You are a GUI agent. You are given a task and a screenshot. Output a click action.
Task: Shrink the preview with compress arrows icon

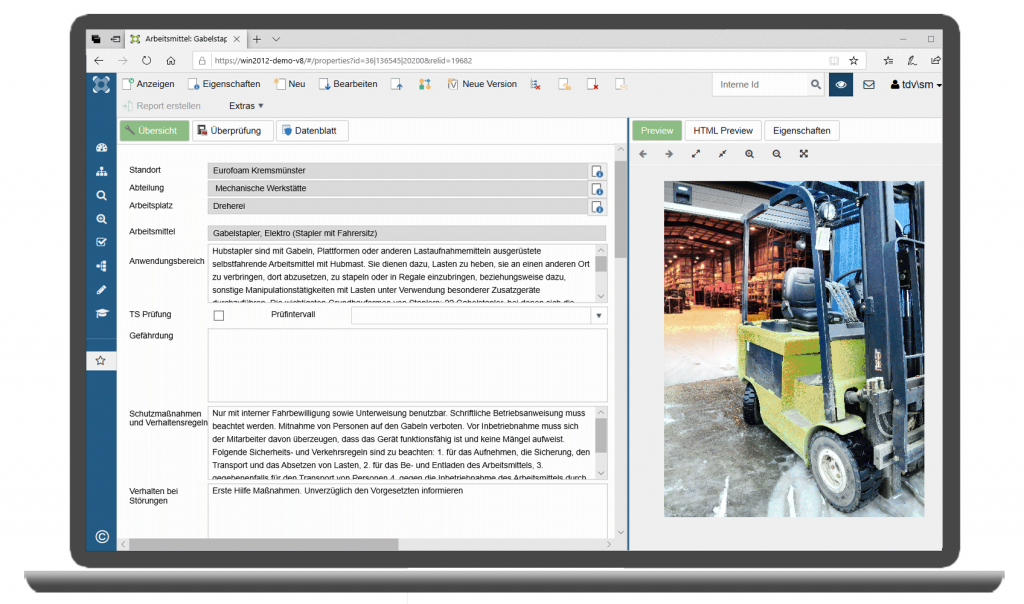(x=722, y=154)
